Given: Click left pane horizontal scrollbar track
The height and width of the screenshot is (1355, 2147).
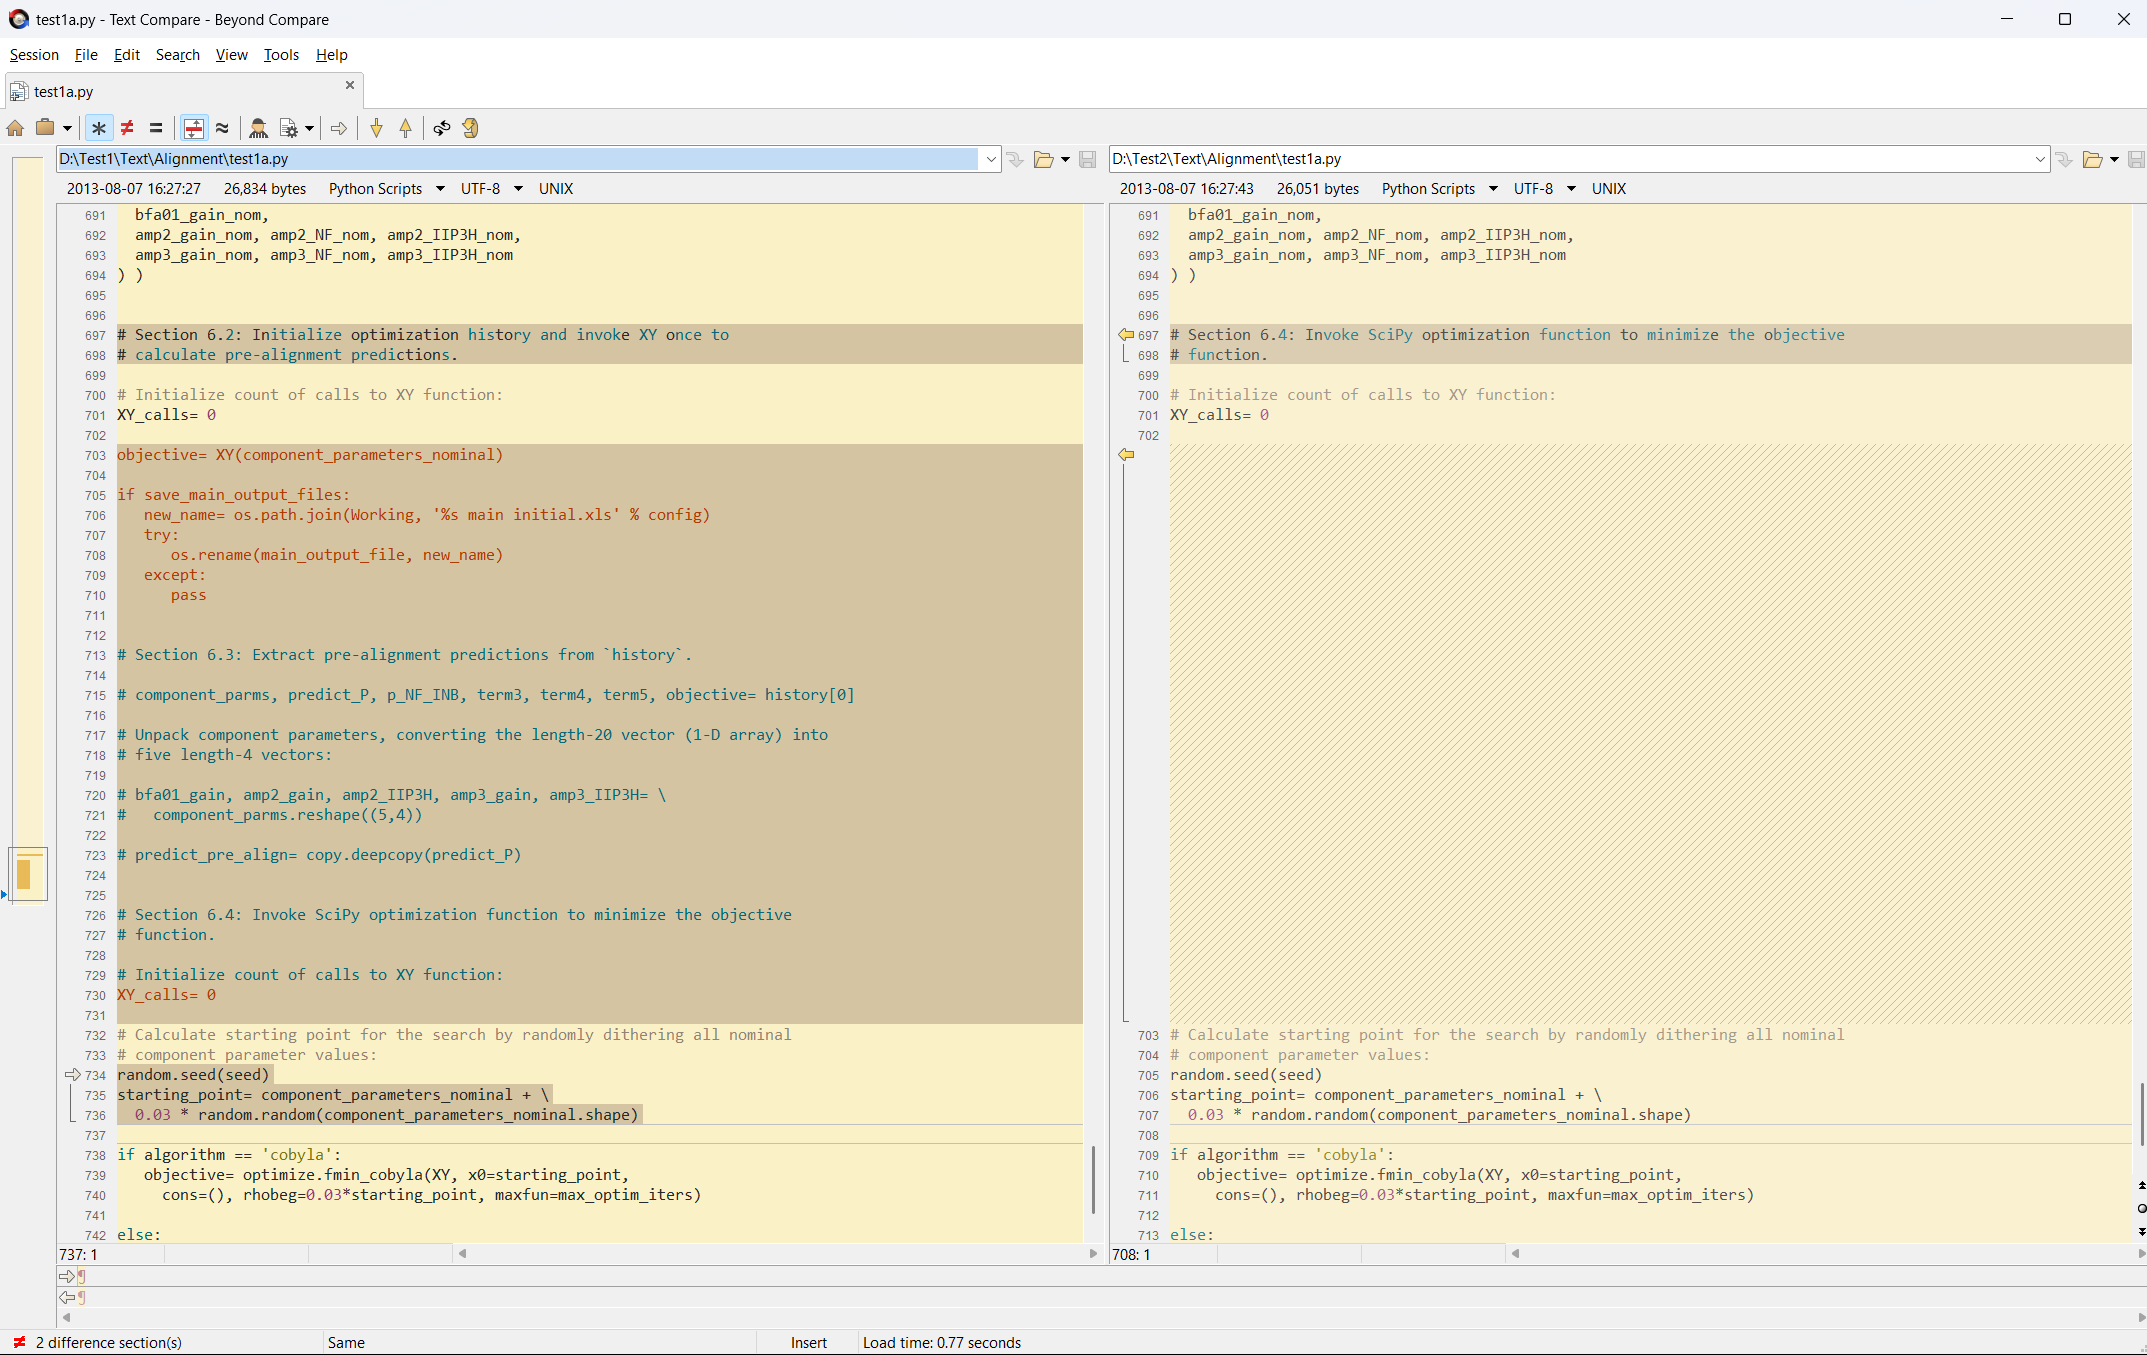Looking at the screenshot, I should click(x=777, y=1254).
